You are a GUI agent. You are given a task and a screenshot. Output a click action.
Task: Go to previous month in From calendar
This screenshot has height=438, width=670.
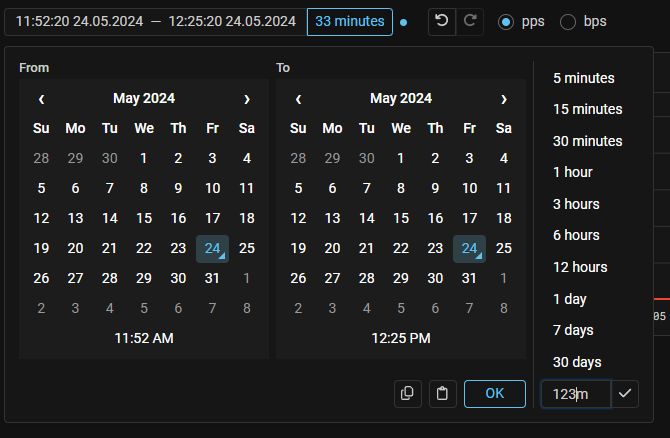pos(41,99)
